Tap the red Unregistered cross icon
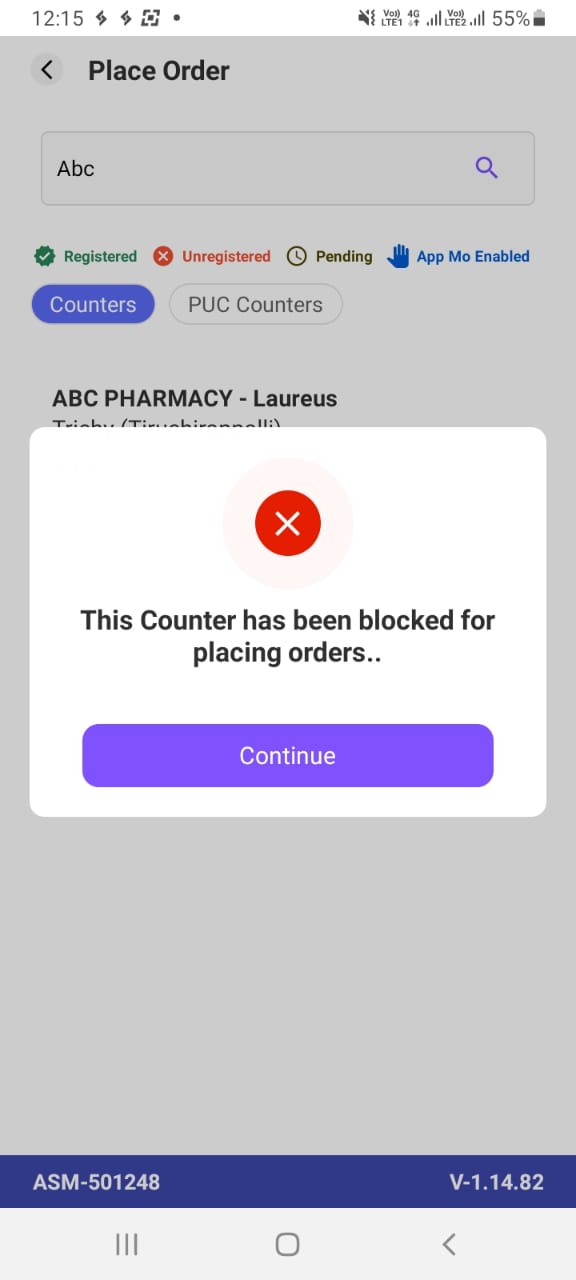Image resolution: width=576 pixels, height=1280 pixels. 163,256
